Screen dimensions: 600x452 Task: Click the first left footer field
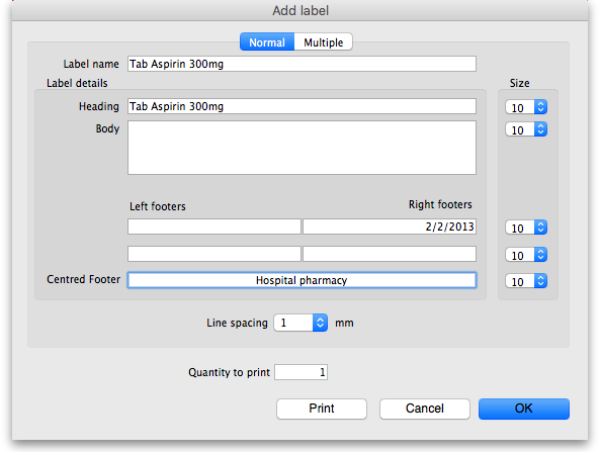[214, 227]
